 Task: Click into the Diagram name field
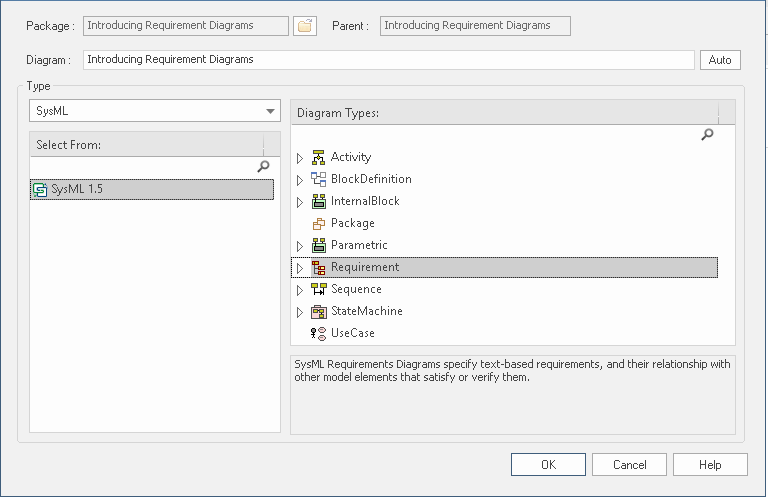[388, 60]
